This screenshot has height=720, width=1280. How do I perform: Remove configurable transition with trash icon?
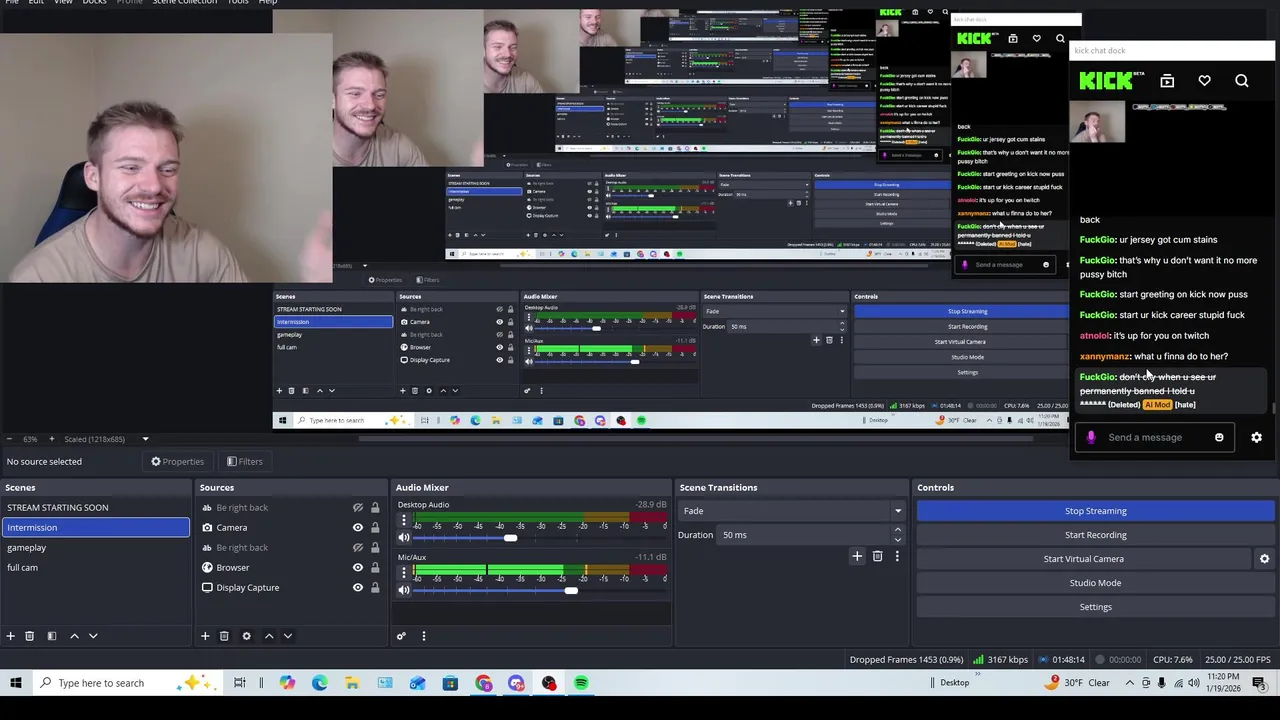tap(877, 556)
